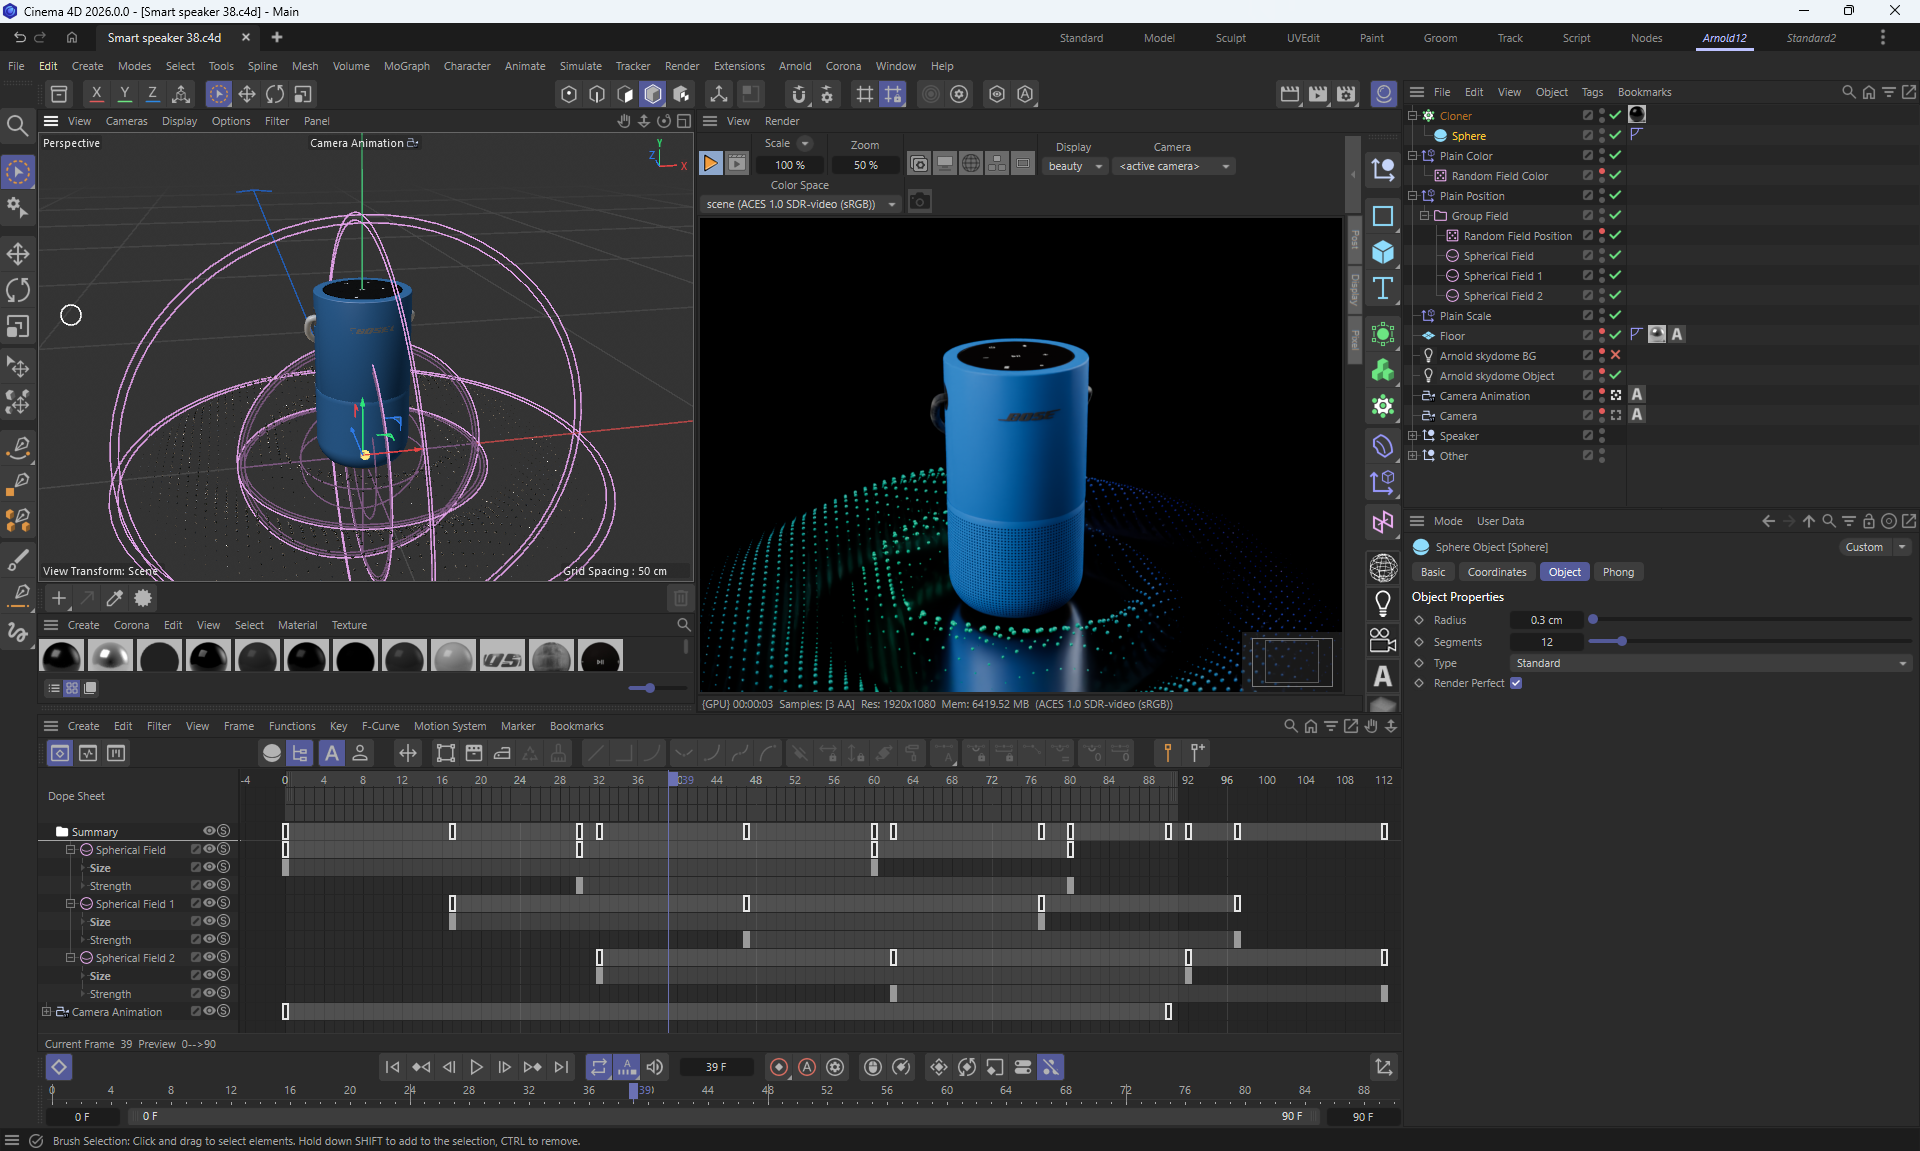1920x1151 pixels.
Task: Click the Brush Selection tool icon
Action: click(x=18, y=172)
